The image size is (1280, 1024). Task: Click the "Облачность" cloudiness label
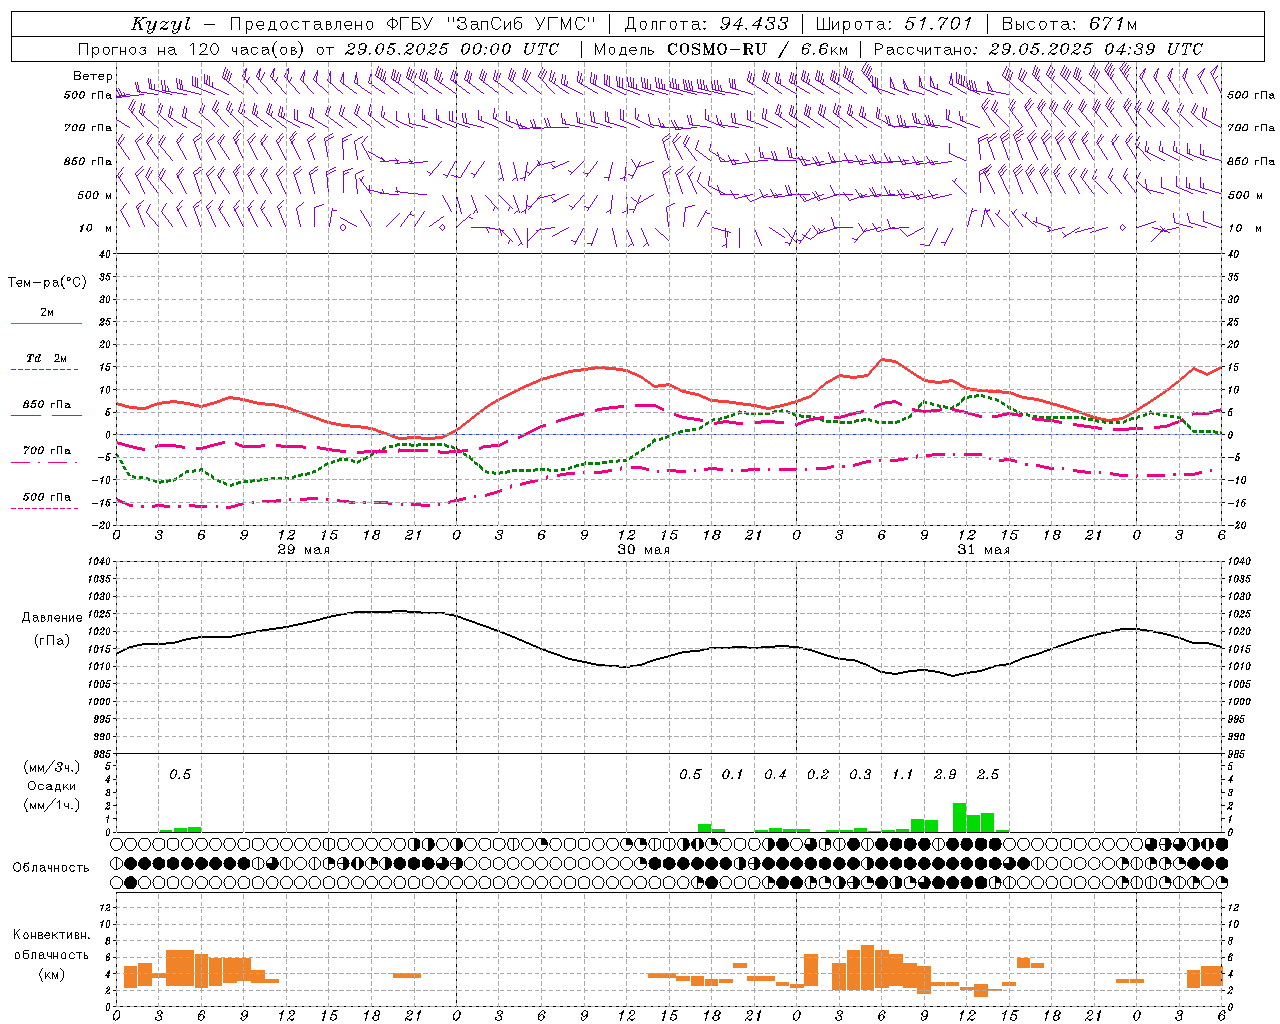pyautogui.click(x=51, y=867)
